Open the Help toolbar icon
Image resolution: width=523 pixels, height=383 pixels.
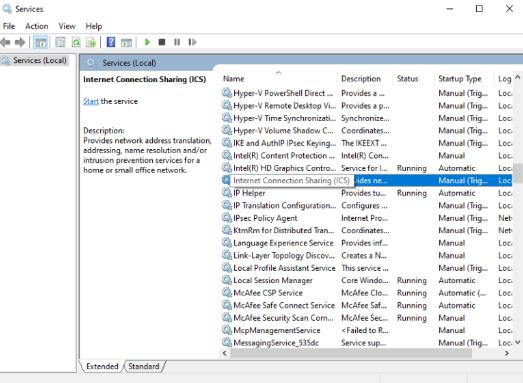point(111,42)
